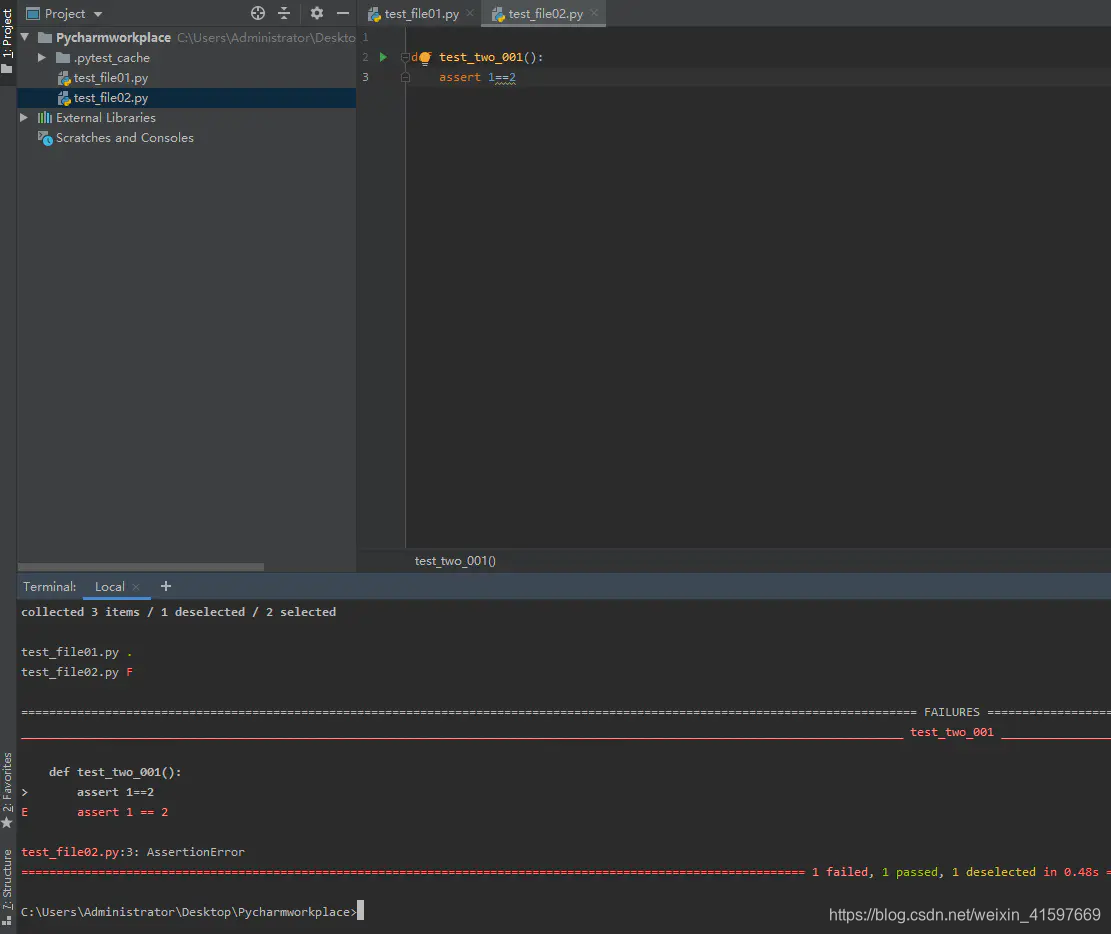Click 'test_file02.py F' result line
Image resolution: width=1111 pixels, height=934 pixels.
77,672
